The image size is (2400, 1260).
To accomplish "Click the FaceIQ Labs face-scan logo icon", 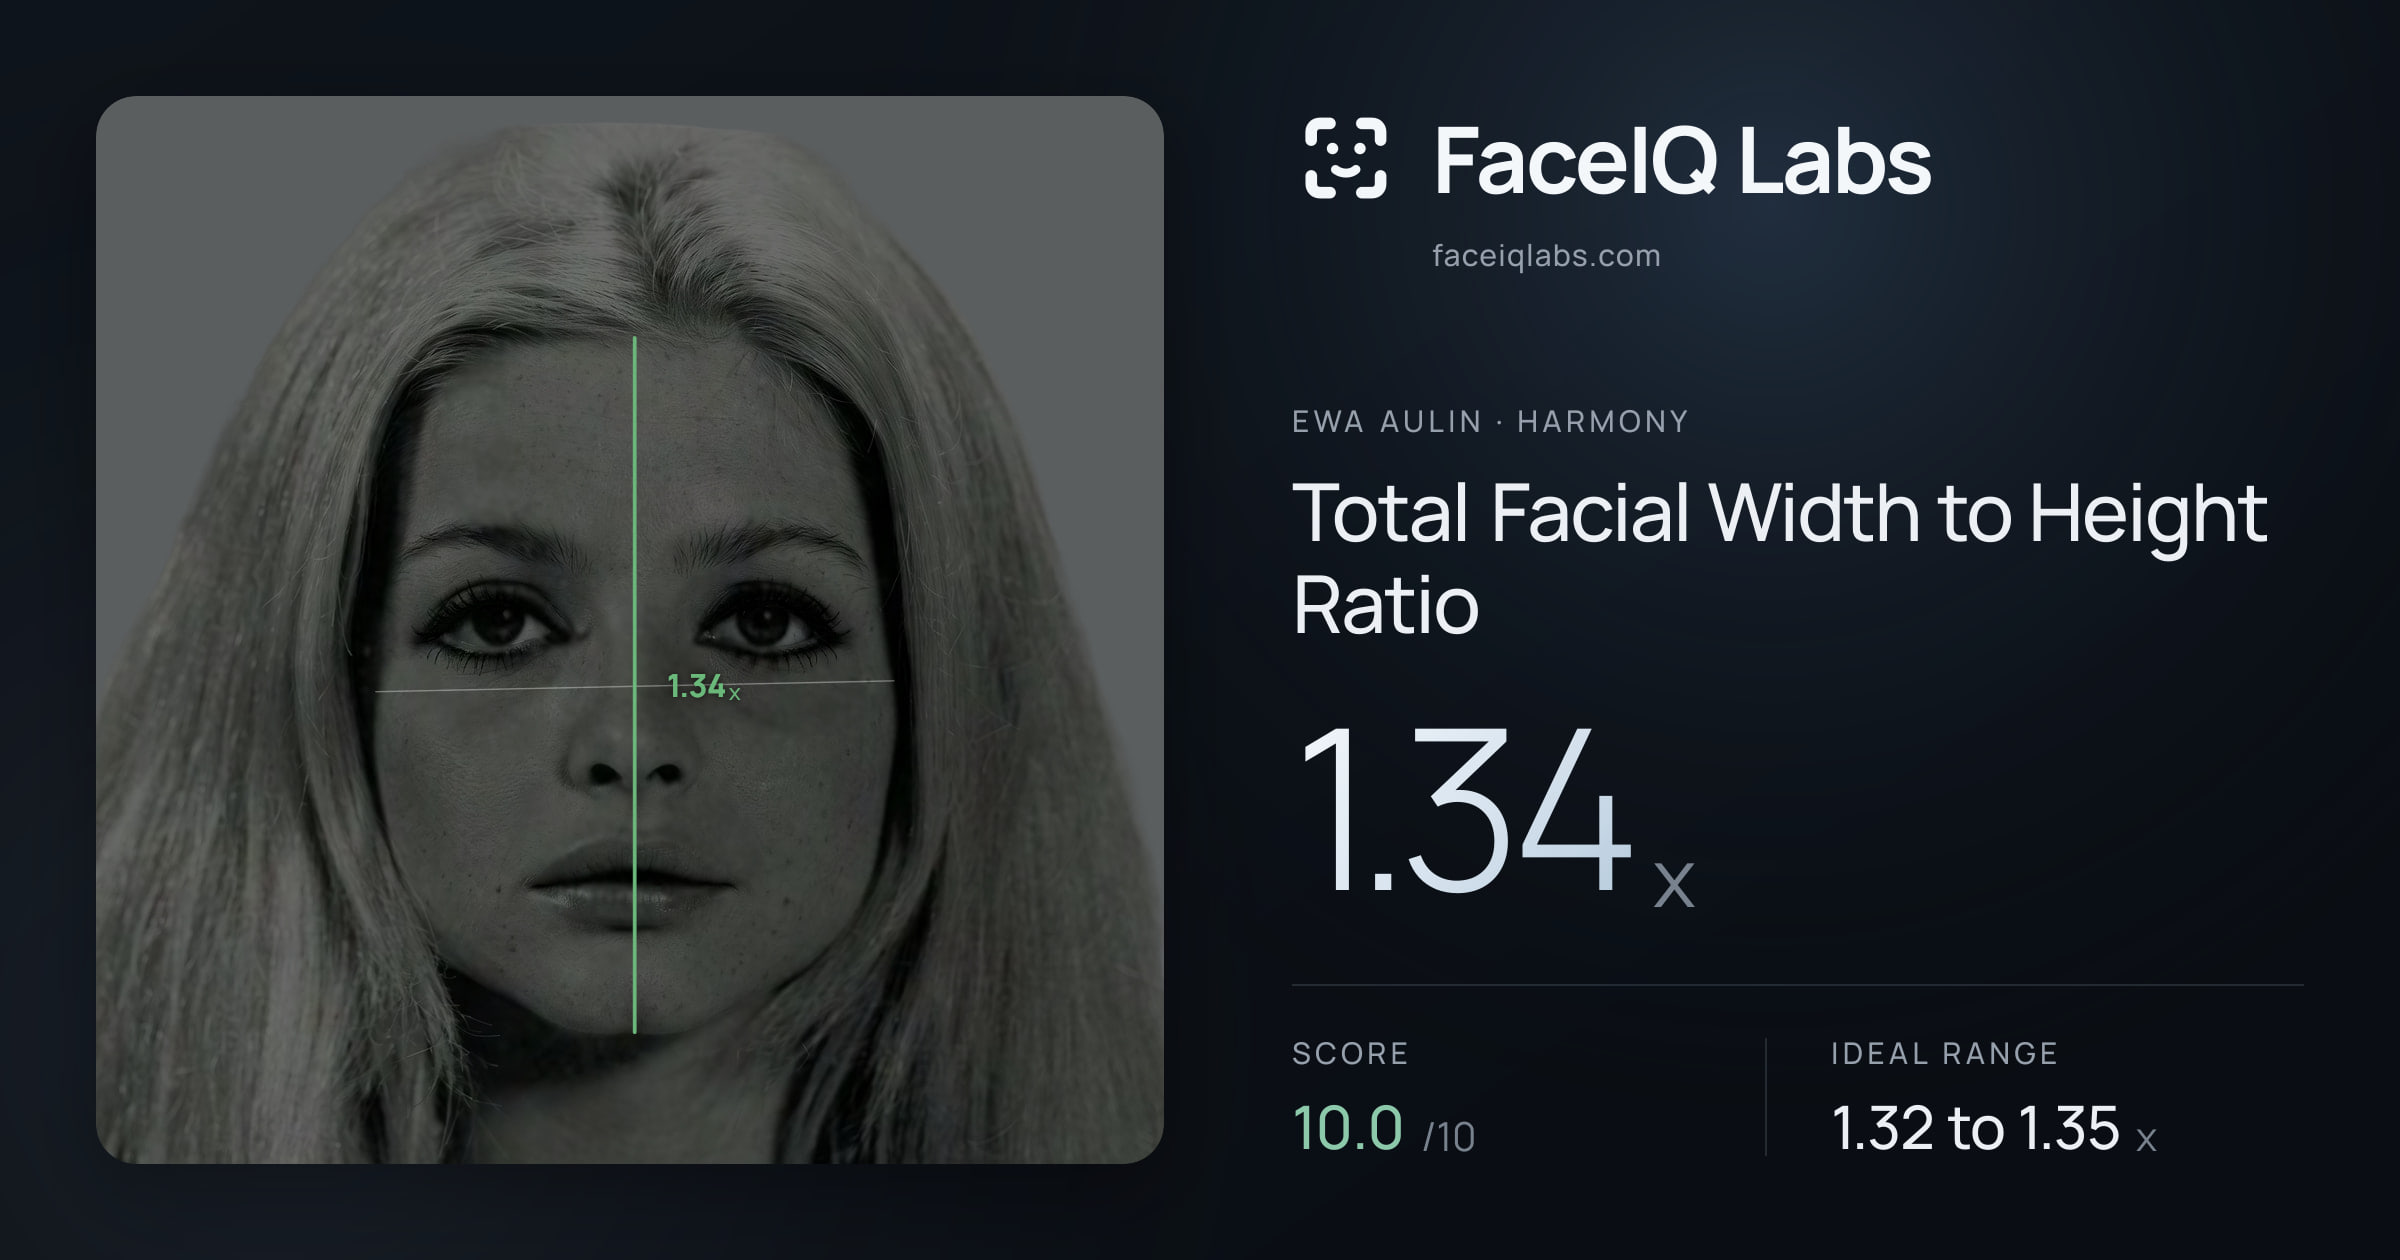I will (1346, 158).
